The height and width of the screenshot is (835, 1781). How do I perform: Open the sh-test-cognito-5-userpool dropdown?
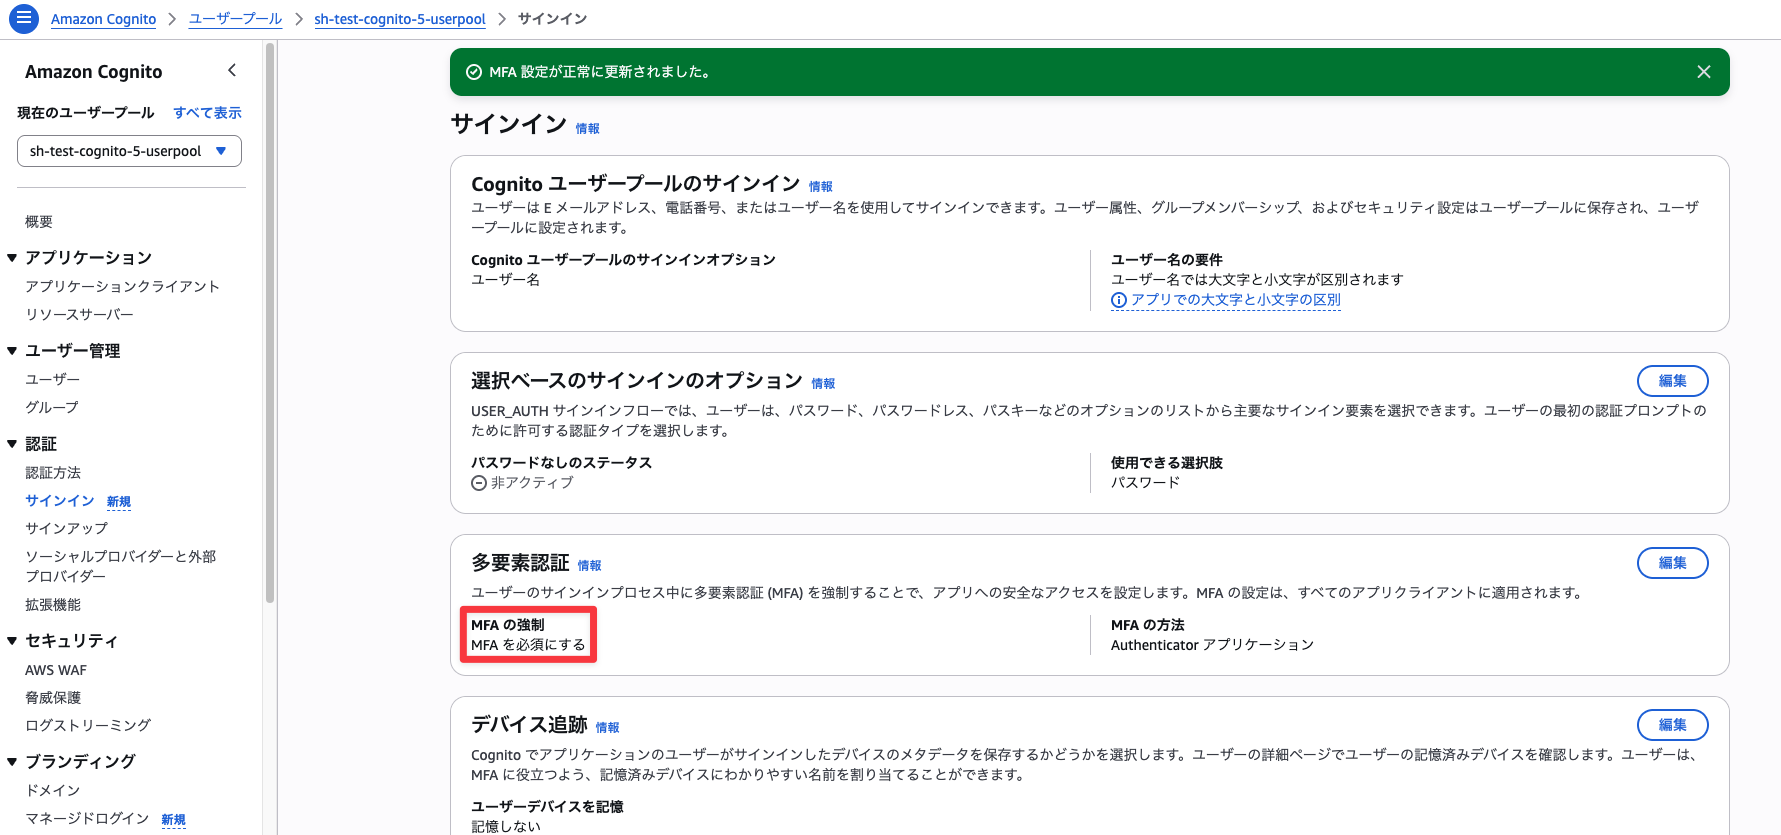(129, 151)
